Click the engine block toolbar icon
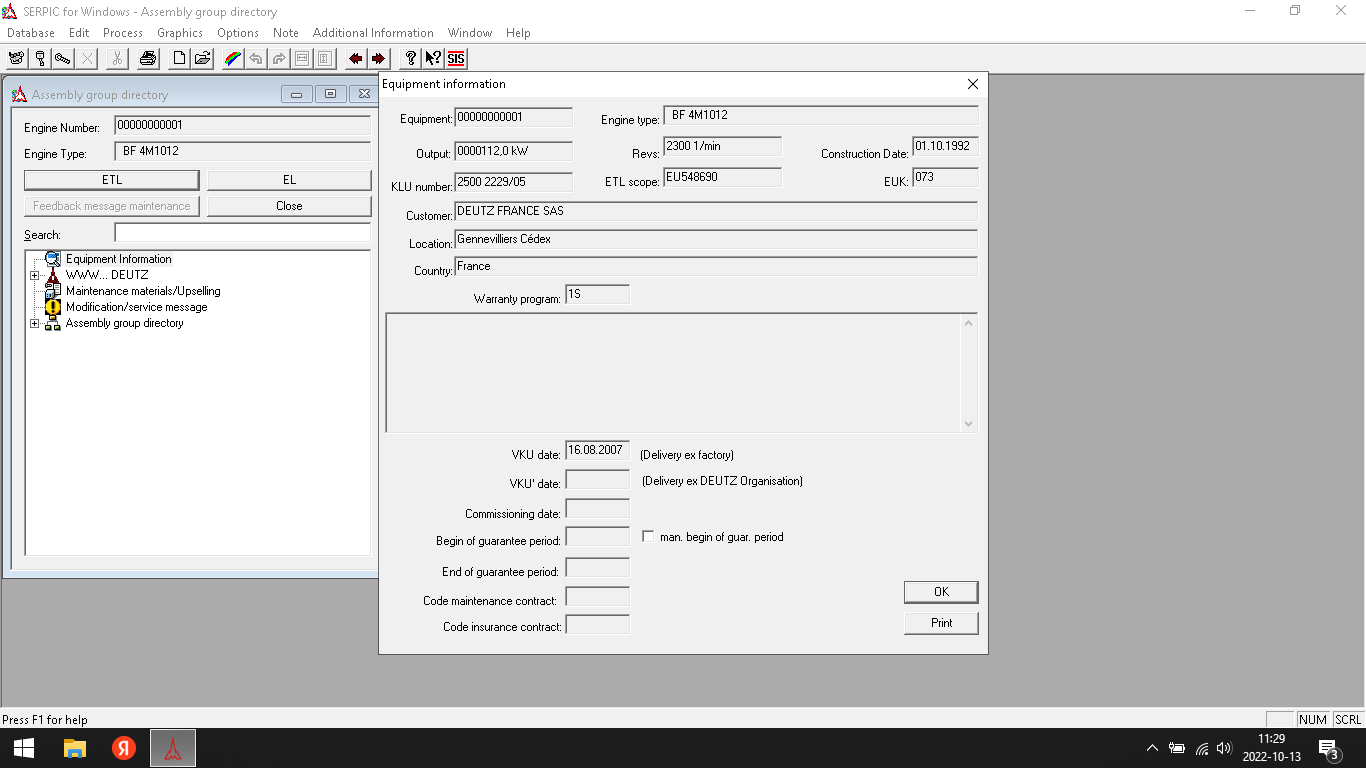 [x=16, y=58]
